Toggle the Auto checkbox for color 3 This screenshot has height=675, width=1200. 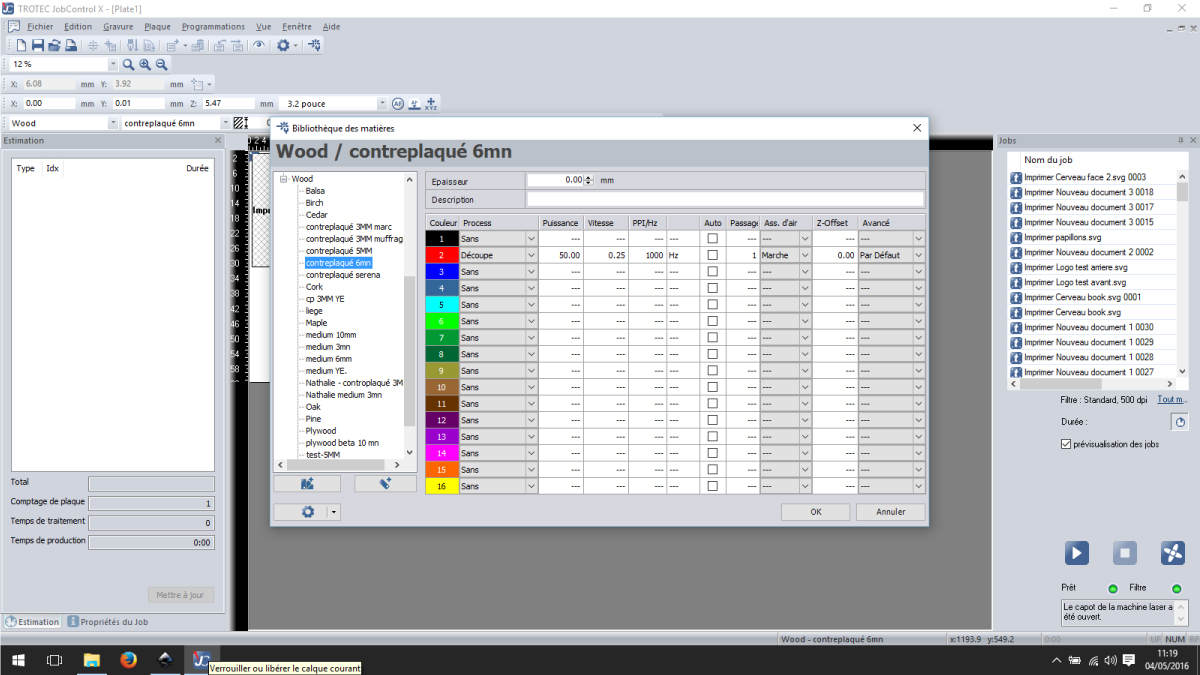click(713, 272)
